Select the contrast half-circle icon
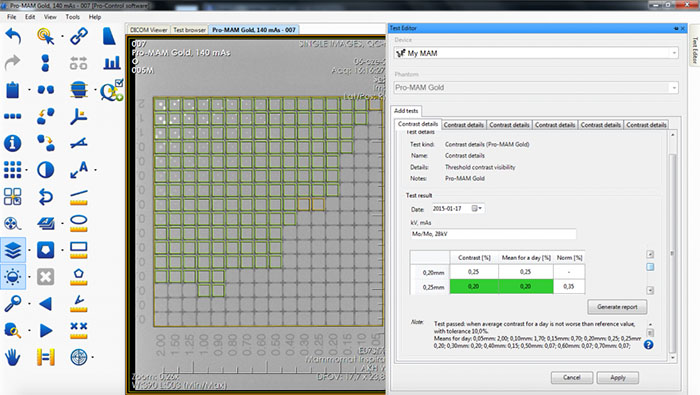This screenshot has width=700, height=395. (46, 170)
